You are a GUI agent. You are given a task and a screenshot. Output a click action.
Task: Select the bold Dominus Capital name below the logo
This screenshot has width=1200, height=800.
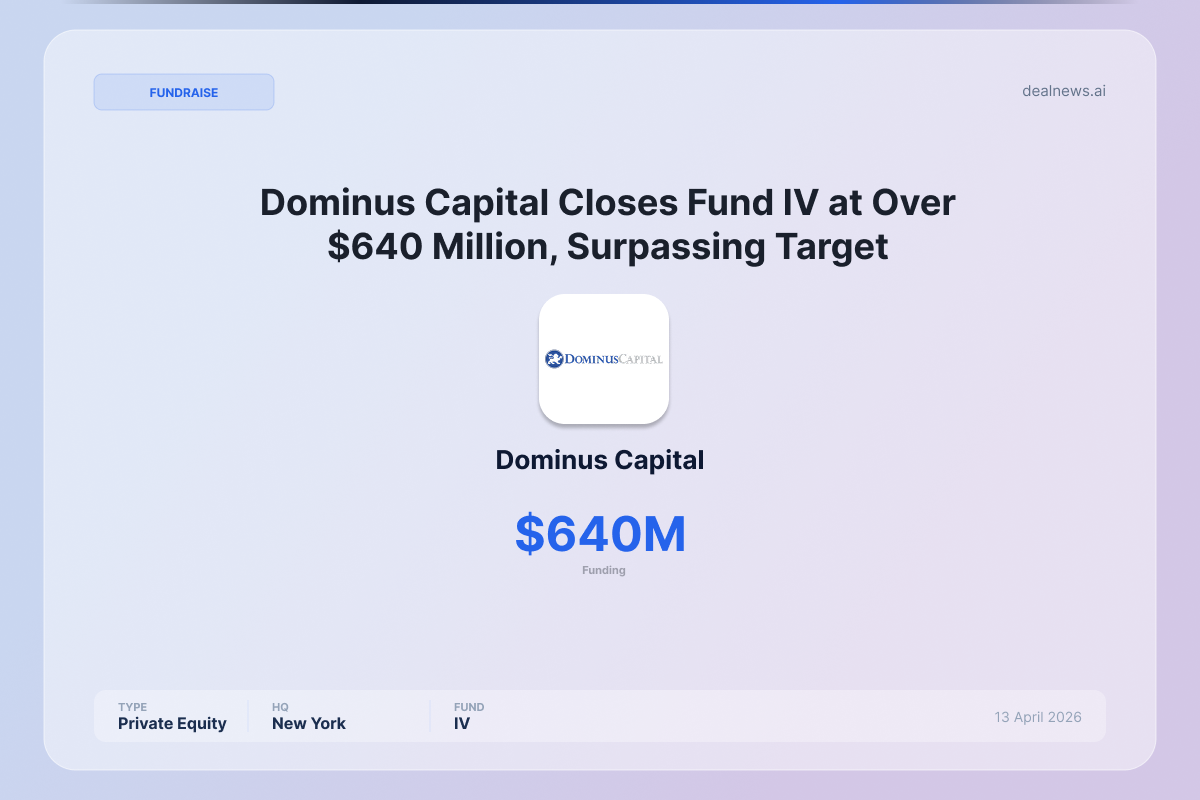[600, 460]
